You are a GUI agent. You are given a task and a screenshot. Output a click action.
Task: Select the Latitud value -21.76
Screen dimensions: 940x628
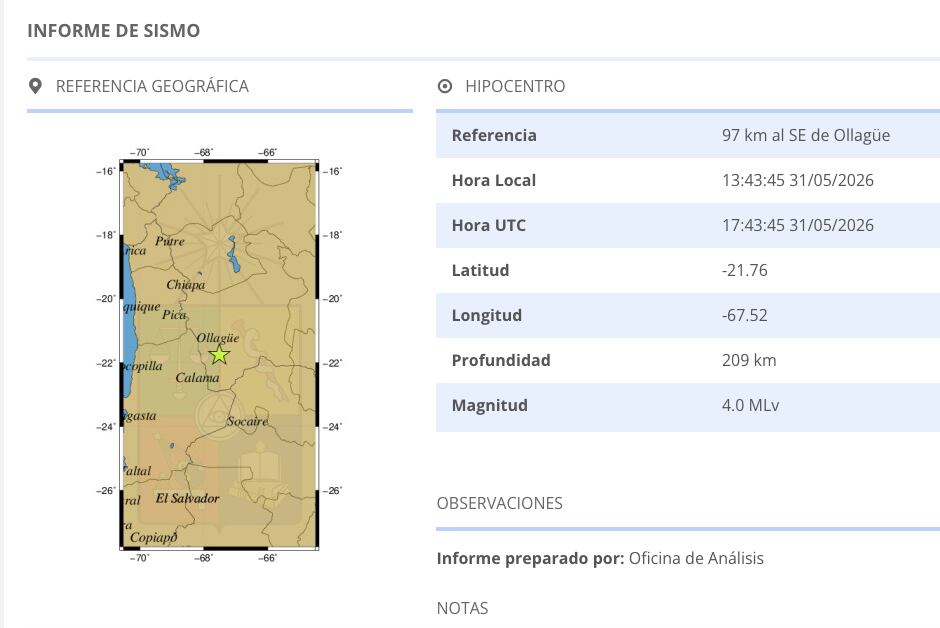click(x=745, y=270)
